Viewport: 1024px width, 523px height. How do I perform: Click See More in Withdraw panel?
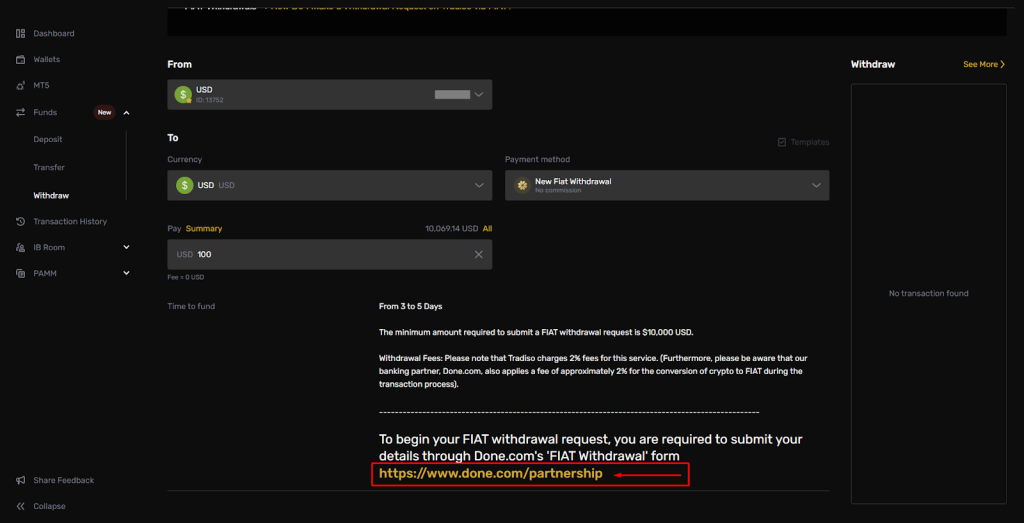coord(983,64)
